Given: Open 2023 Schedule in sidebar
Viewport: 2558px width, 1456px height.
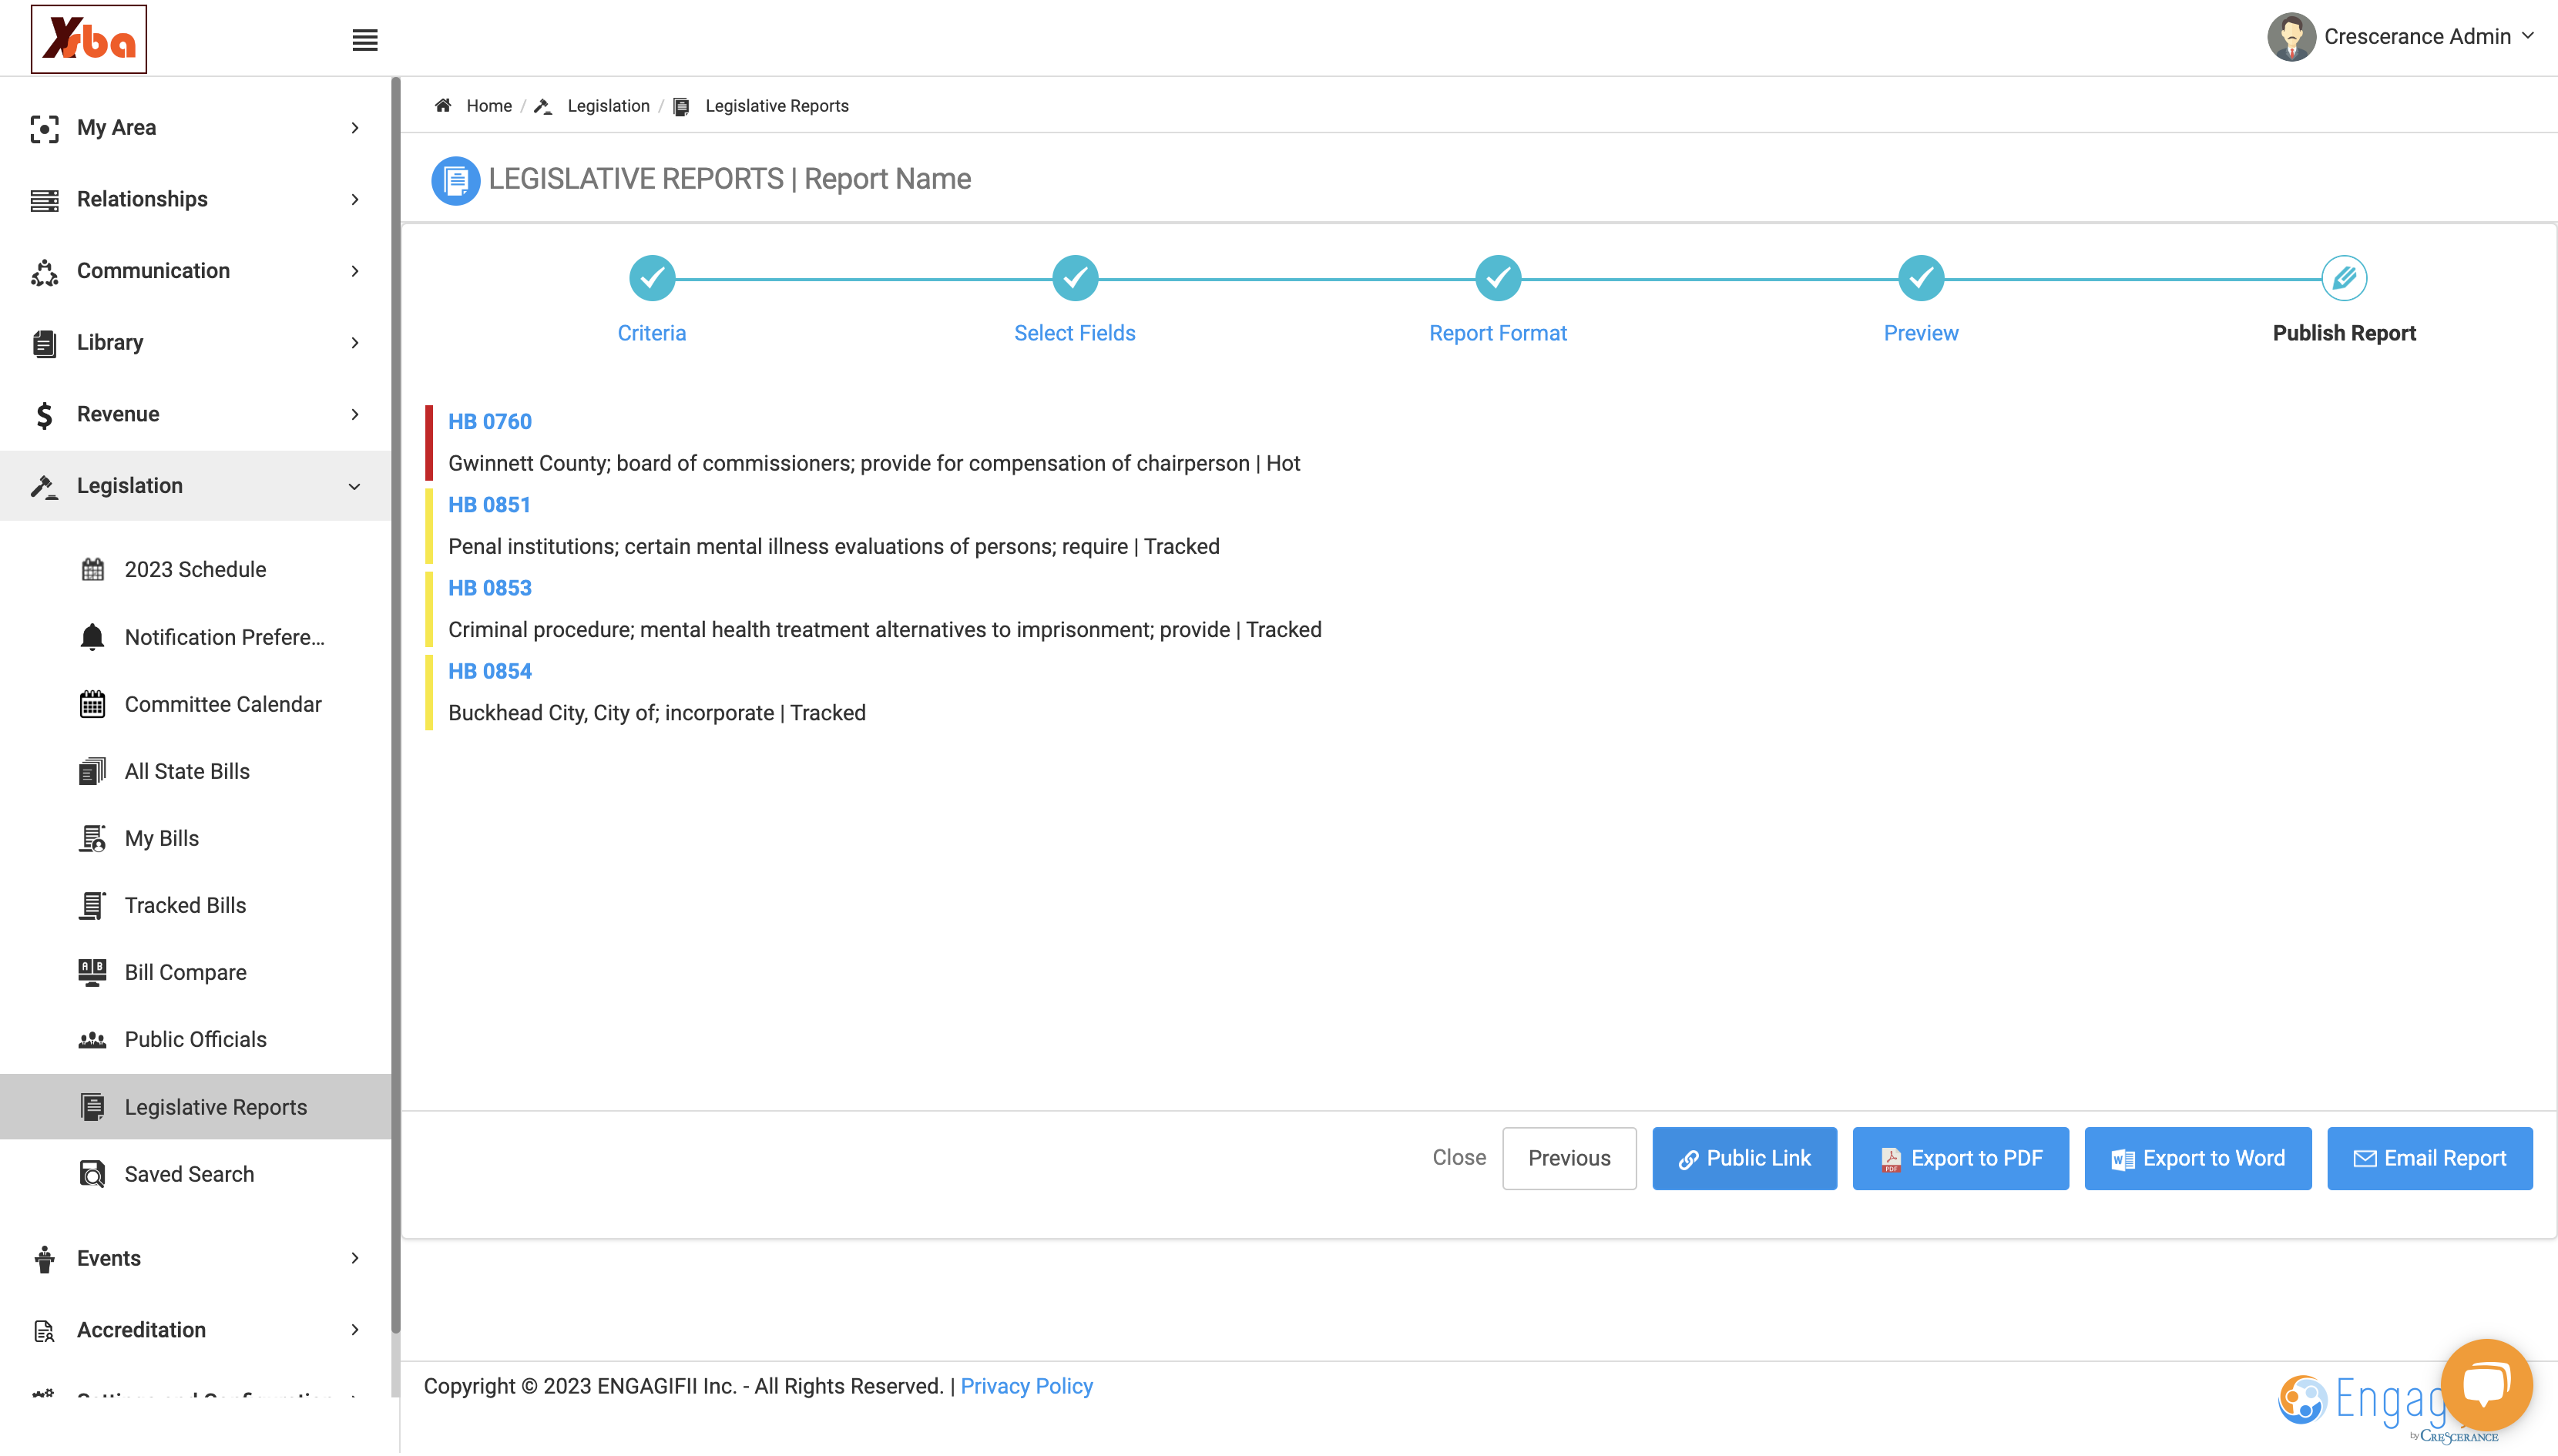Looking at the screenshot, I should click(195, 570).
